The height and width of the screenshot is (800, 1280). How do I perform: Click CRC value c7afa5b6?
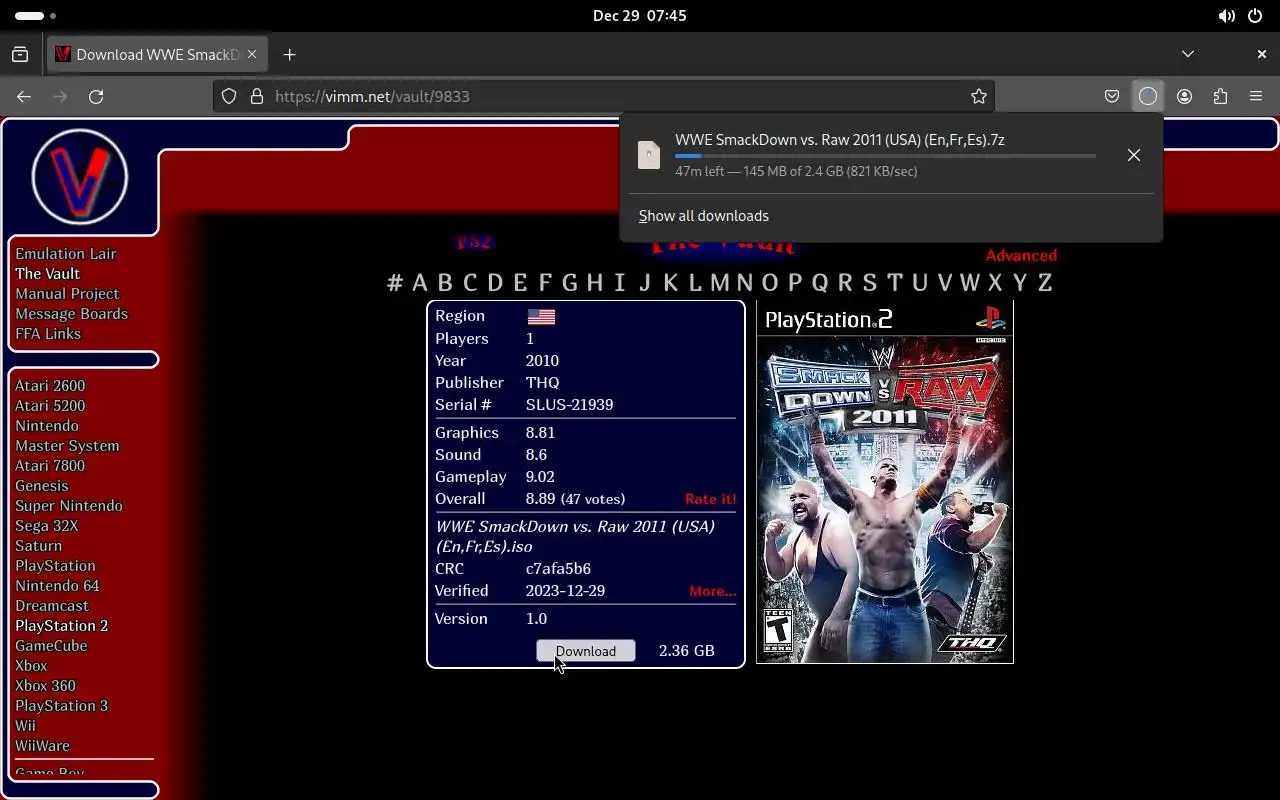click(x=558, y=569)
